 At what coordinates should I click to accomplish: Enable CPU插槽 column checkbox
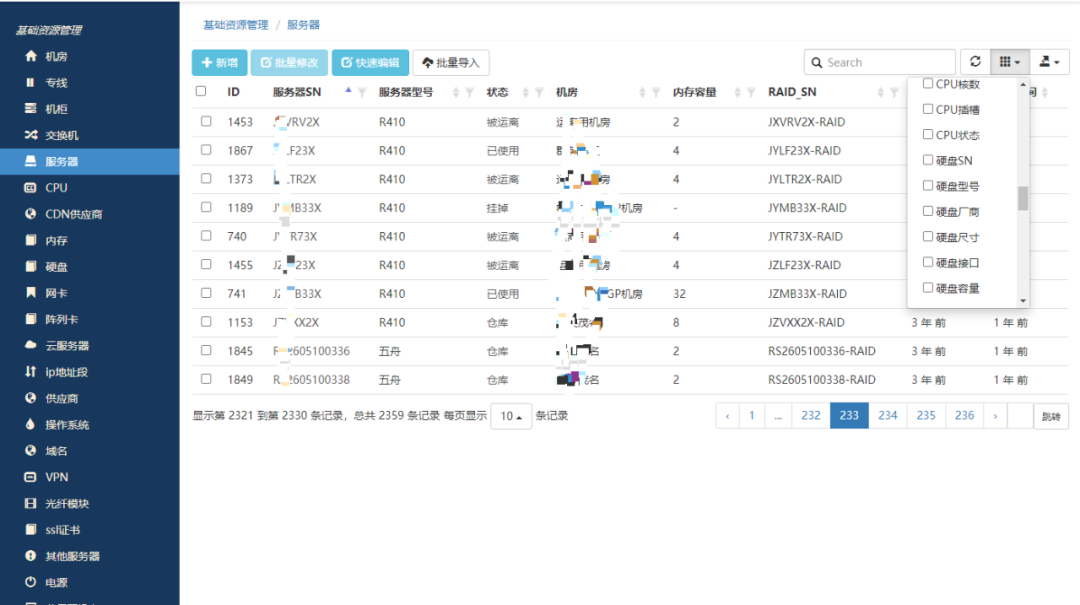pos(928,109)
